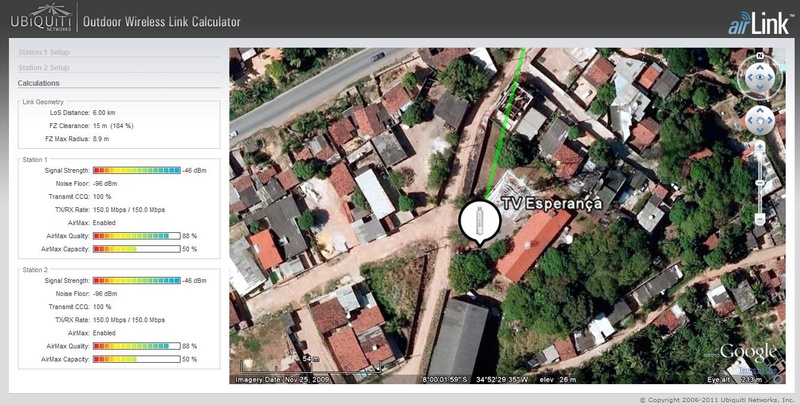Click Station 1 Signal Strength bar

(137, 170)
